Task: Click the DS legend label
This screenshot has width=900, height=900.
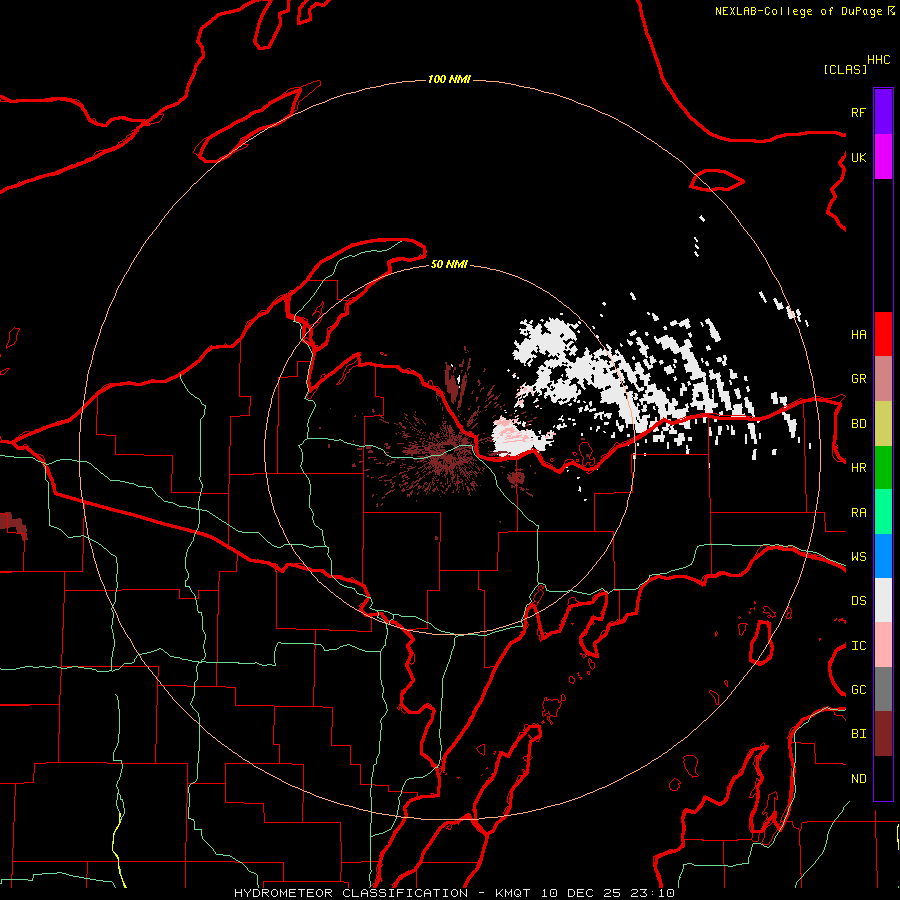Action: click(858, 601)
